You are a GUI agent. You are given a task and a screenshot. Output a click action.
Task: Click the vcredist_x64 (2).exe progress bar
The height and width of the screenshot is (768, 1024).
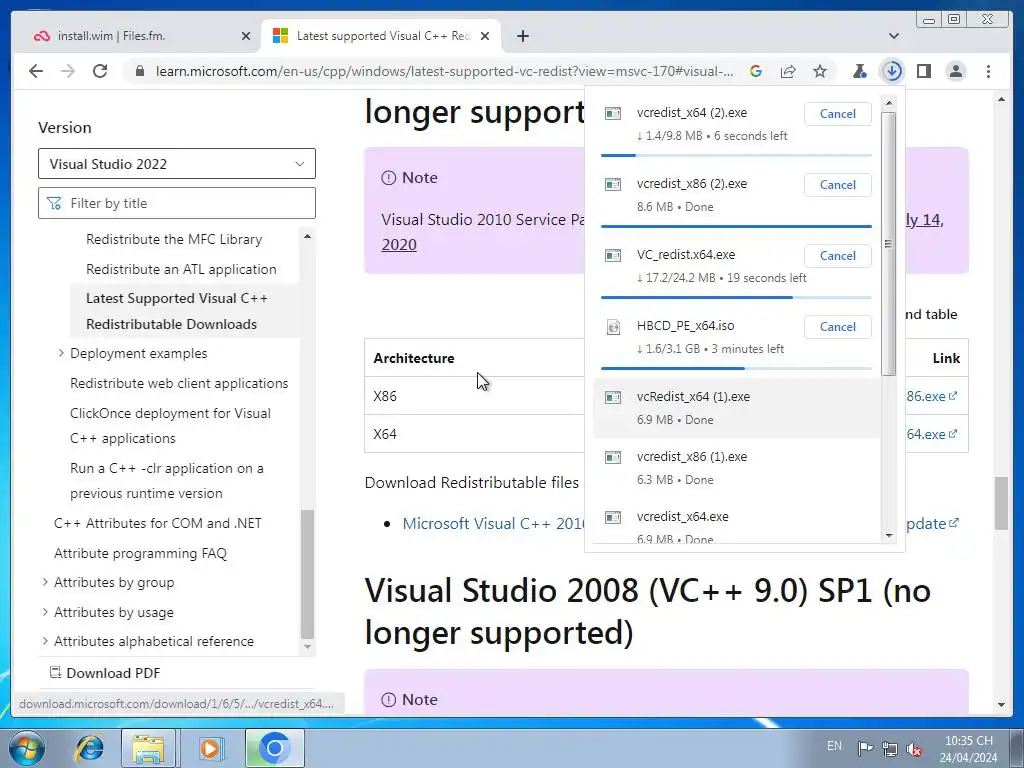[736, 155]
